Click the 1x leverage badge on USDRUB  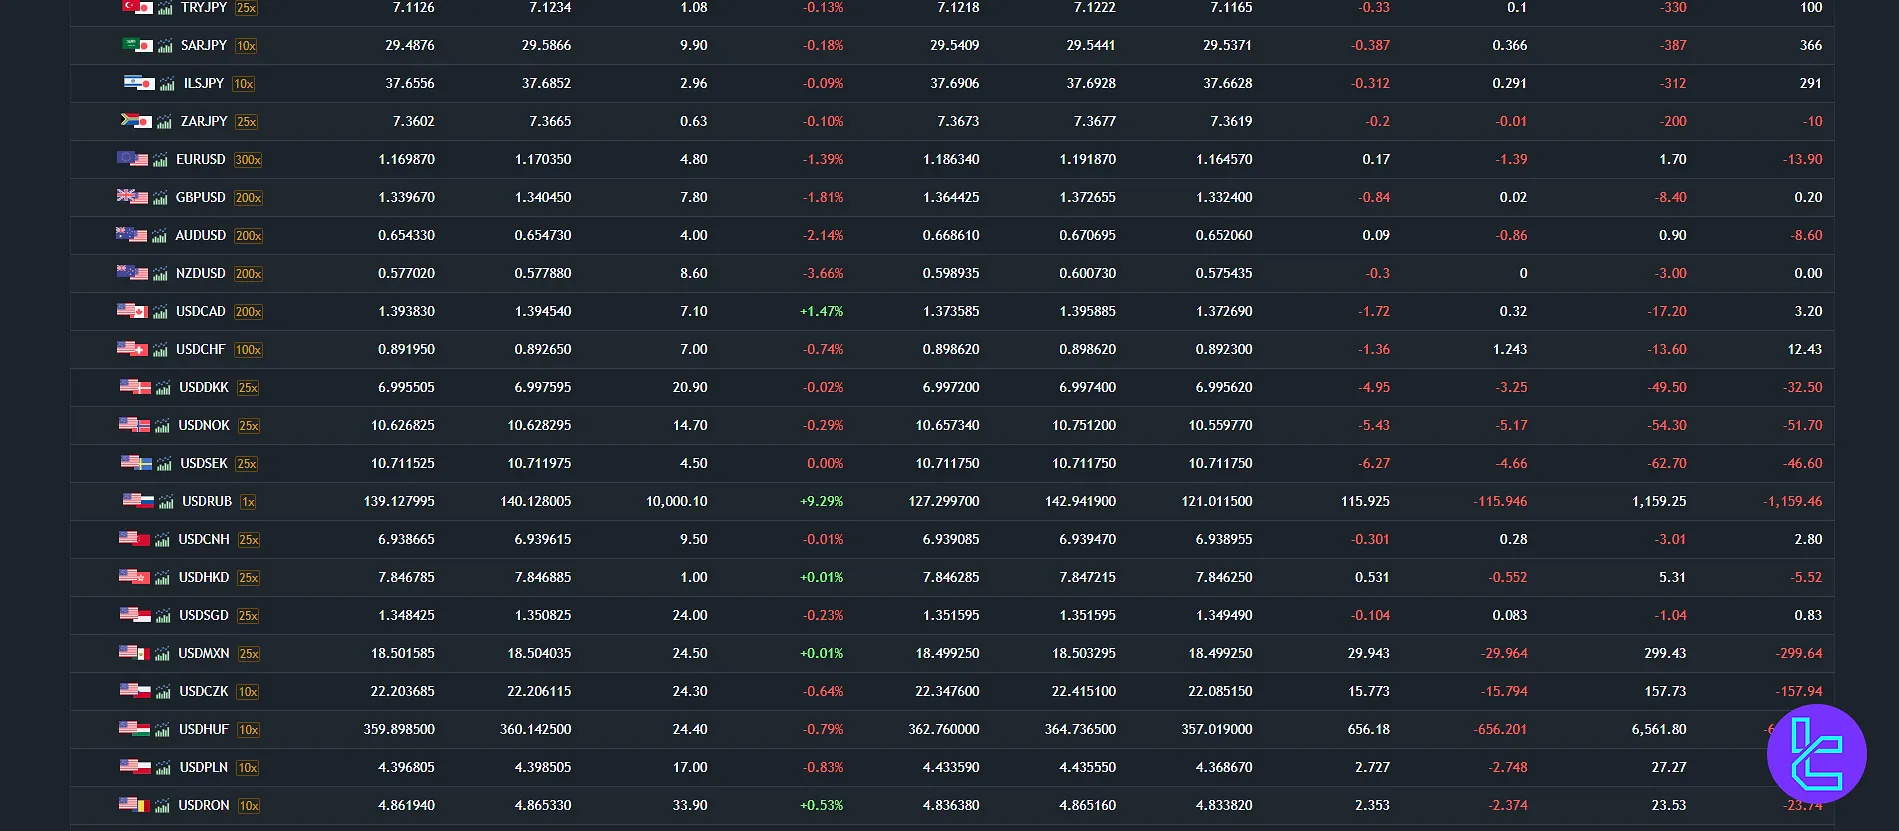[x=248, y=502]
